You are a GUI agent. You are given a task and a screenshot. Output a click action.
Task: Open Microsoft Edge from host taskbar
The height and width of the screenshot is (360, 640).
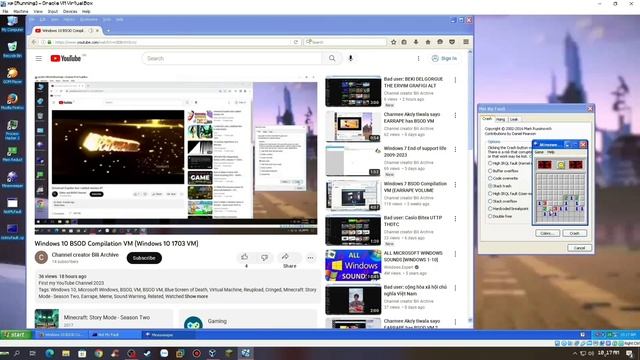click(50, 353)
